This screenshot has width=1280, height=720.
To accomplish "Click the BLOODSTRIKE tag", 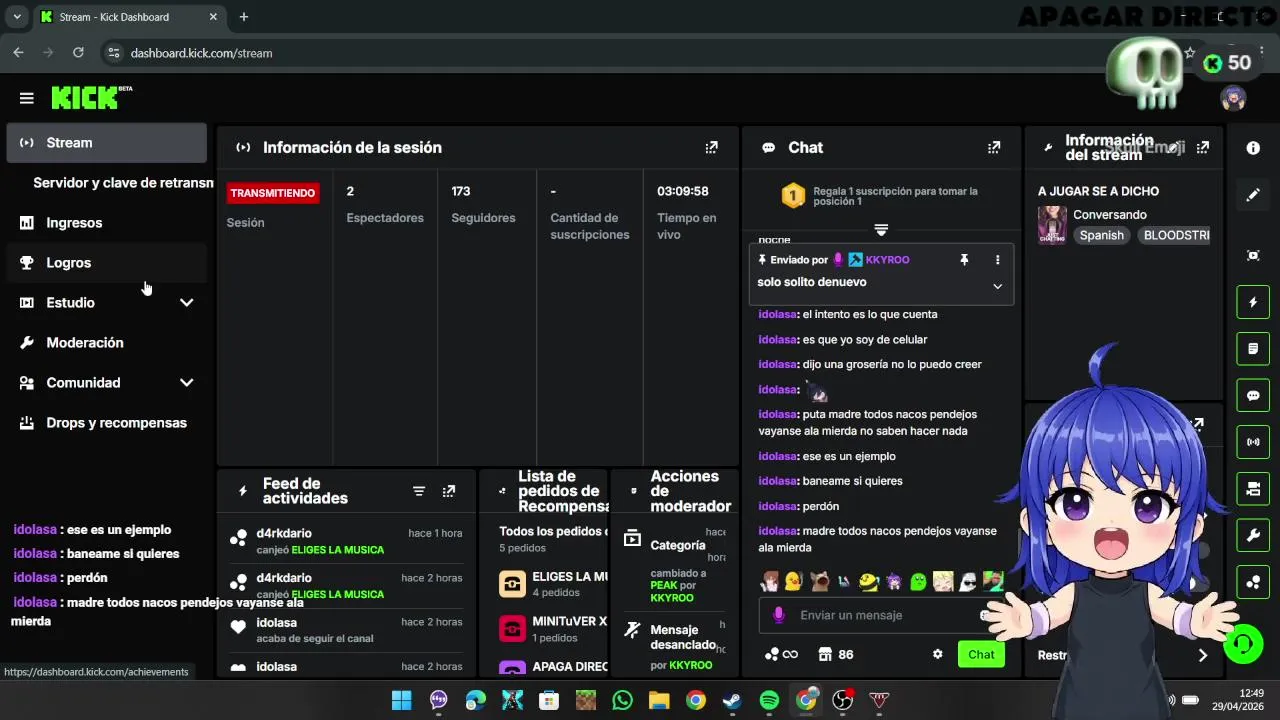I will [x=1173, y=235].
